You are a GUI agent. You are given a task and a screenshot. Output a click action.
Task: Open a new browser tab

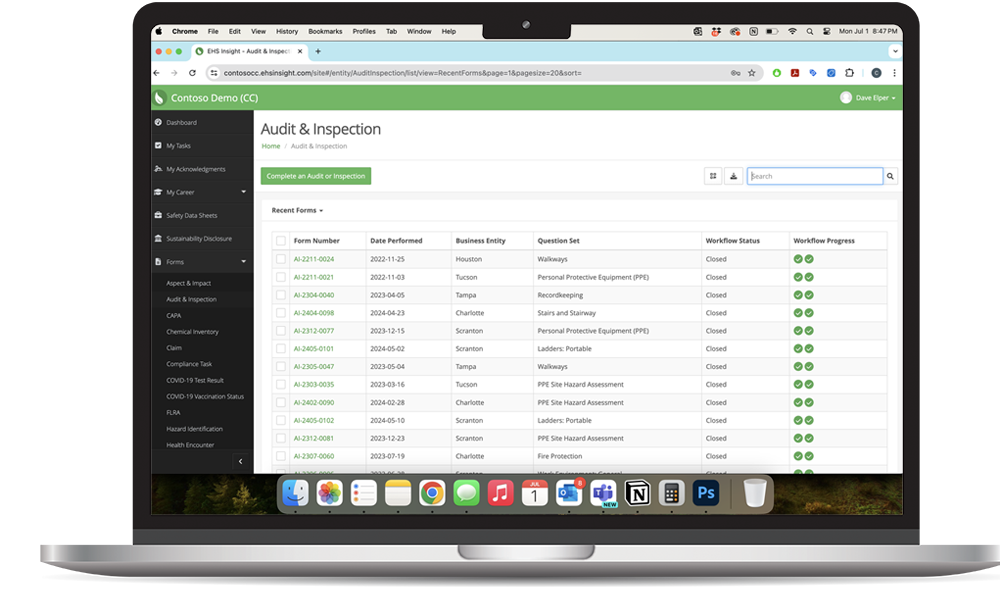point(318,51)
